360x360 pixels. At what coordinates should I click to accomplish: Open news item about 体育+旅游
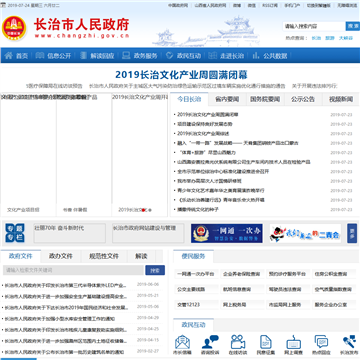click(207, 152)
